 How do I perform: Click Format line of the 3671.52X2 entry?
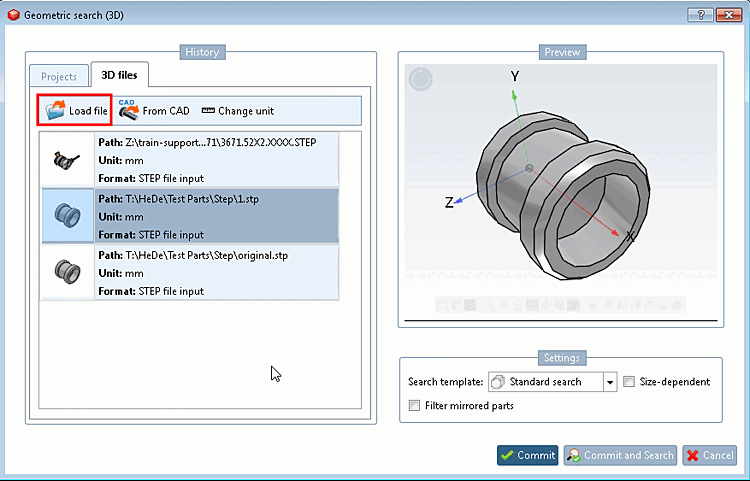click(x=151, y=178)
